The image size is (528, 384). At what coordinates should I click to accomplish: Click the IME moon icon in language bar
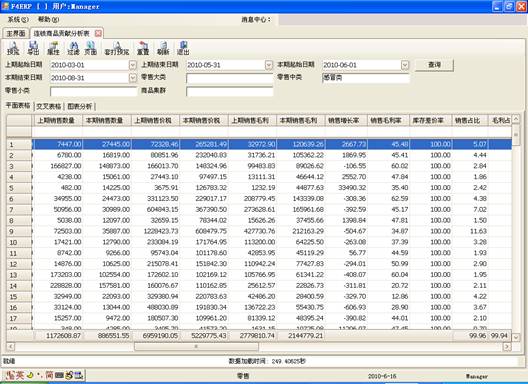(x=30, y=375)
